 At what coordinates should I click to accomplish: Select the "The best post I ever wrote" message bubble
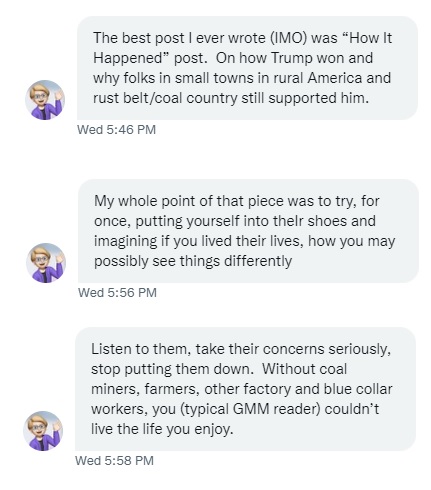(247, 68)
